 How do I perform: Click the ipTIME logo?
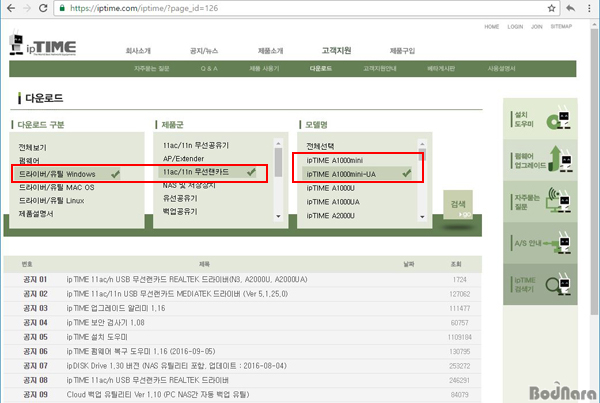(42, 45)
